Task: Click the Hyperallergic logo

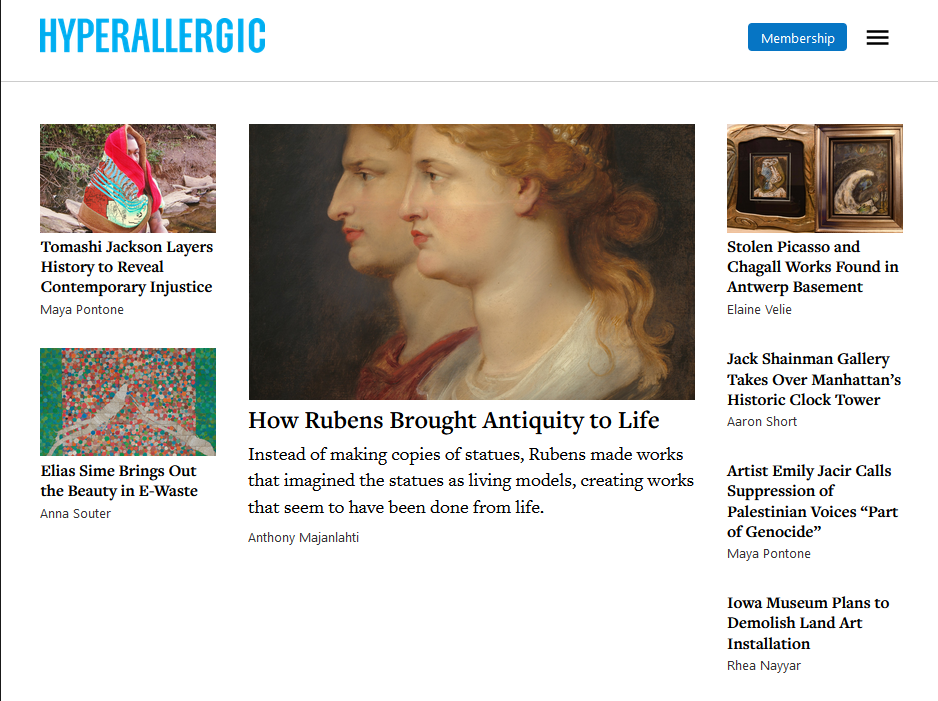Action: click(152, 34)
